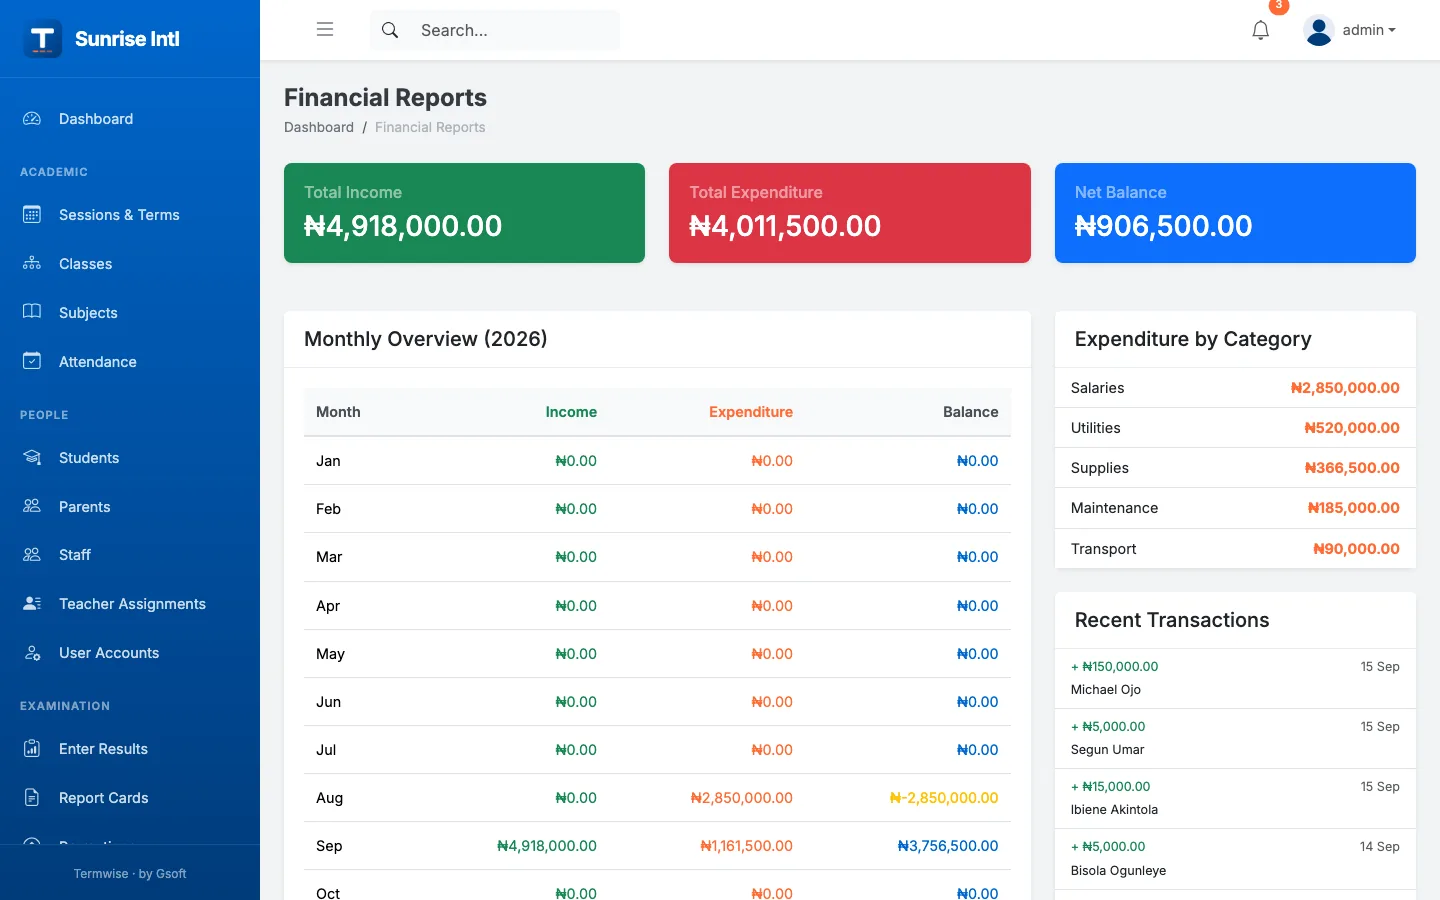
Task: Click the Students graduation cap icon
Action: pyautogui.click(x=32, y=457)
